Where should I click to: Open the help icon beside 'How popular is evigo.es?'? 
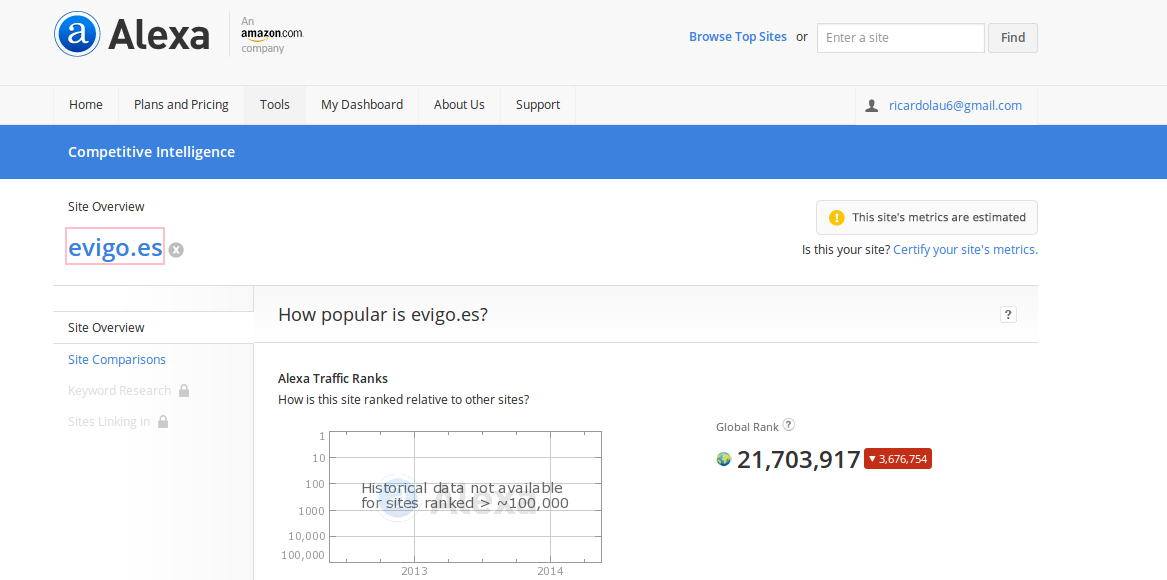coord(1008,314)
